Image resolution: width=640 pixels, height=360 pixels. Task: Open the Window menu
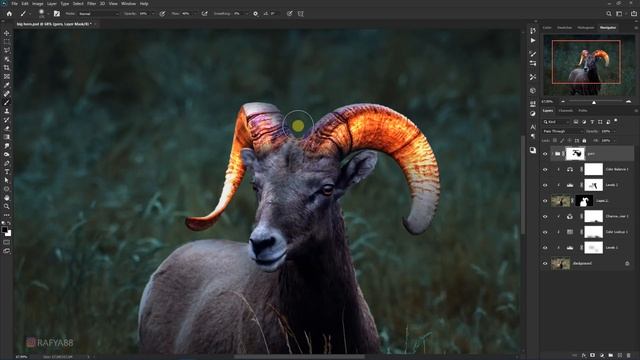coord(128,4)
